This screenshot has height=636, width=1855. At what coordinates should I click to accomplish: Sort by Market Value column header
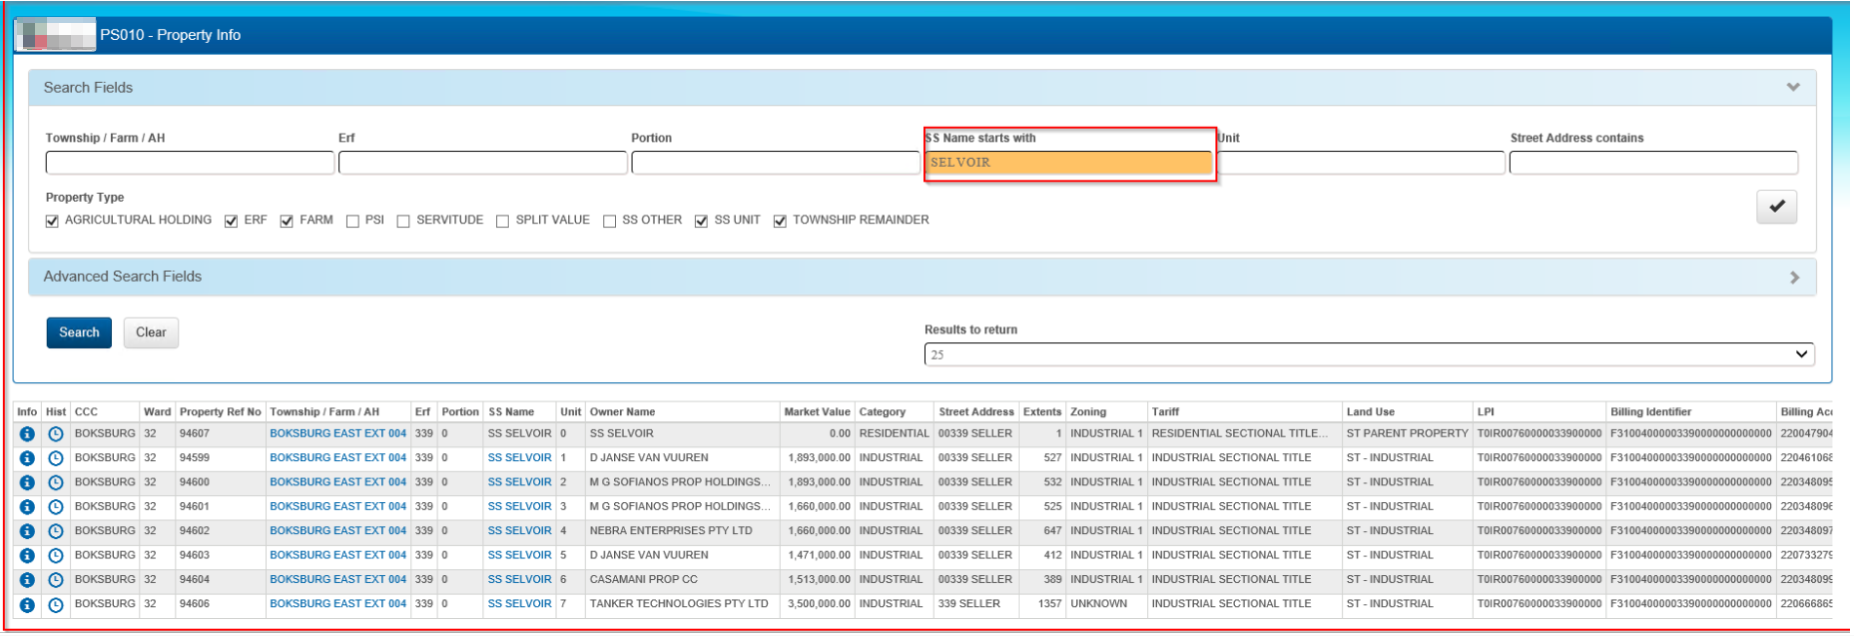[816, 412]
